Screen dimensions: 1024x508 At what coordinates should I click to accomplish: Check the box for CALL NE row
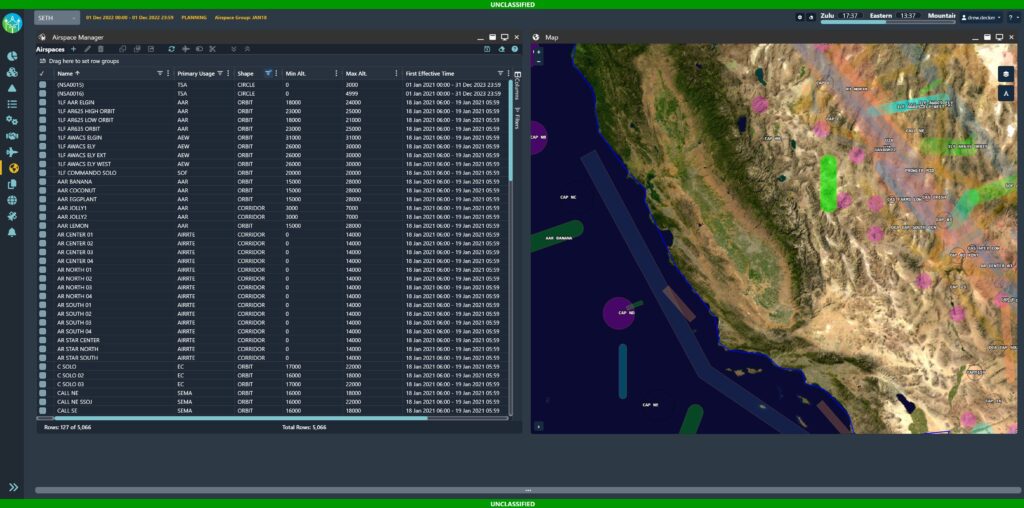pos(42,393)
